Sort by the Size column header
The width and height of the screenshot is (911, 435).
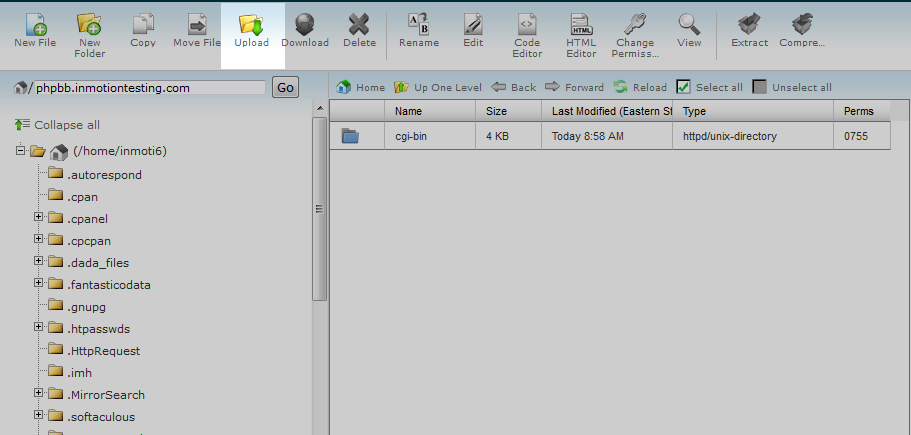(508, 111)
